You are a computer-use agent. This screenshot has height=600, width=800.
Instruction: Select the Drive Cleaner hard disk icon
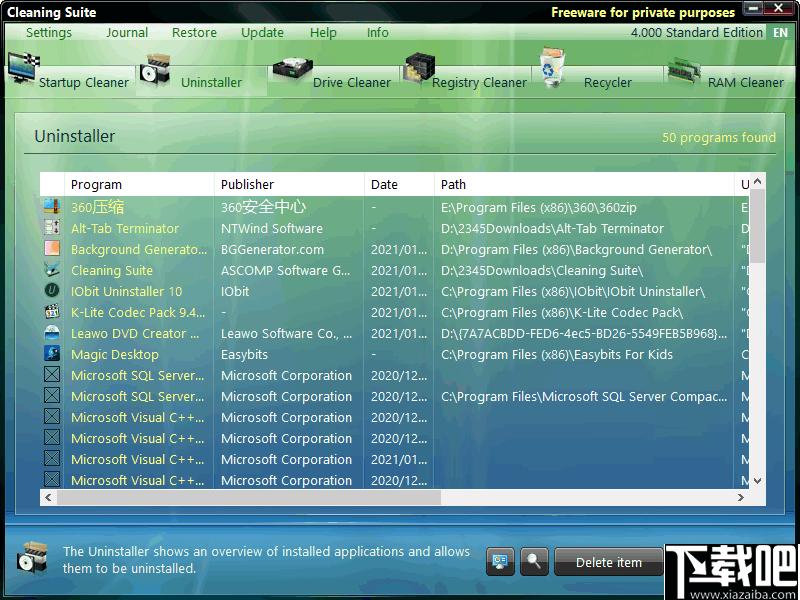292,69
